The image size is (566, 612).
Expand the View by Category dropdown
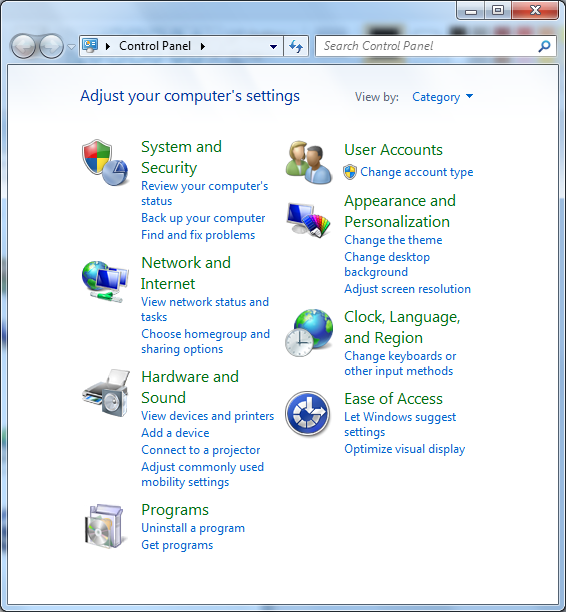coord(442,97)
